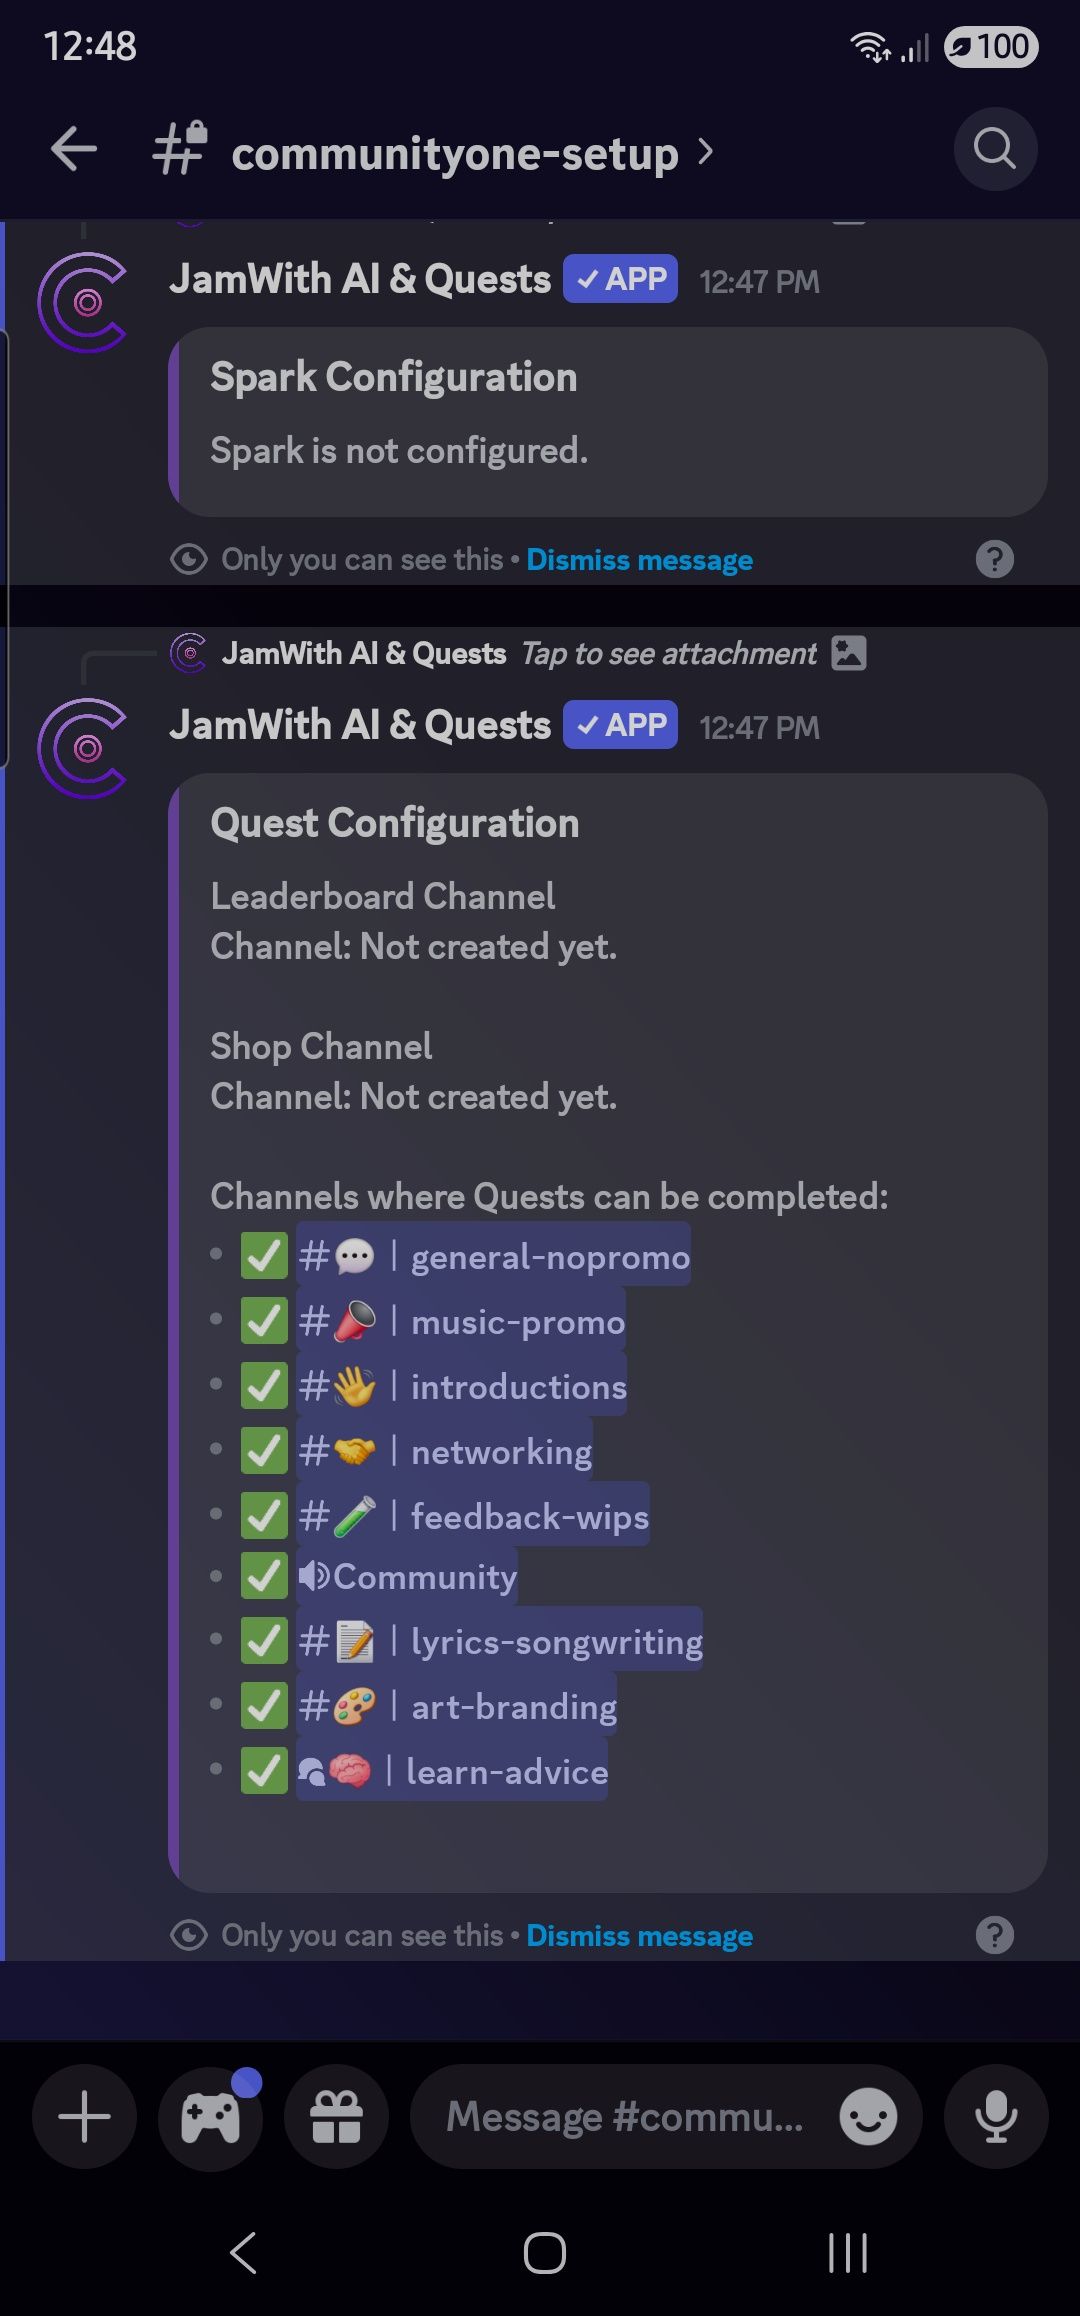Go to the lyrics-songwriting channel

(x=500, y=1641)
